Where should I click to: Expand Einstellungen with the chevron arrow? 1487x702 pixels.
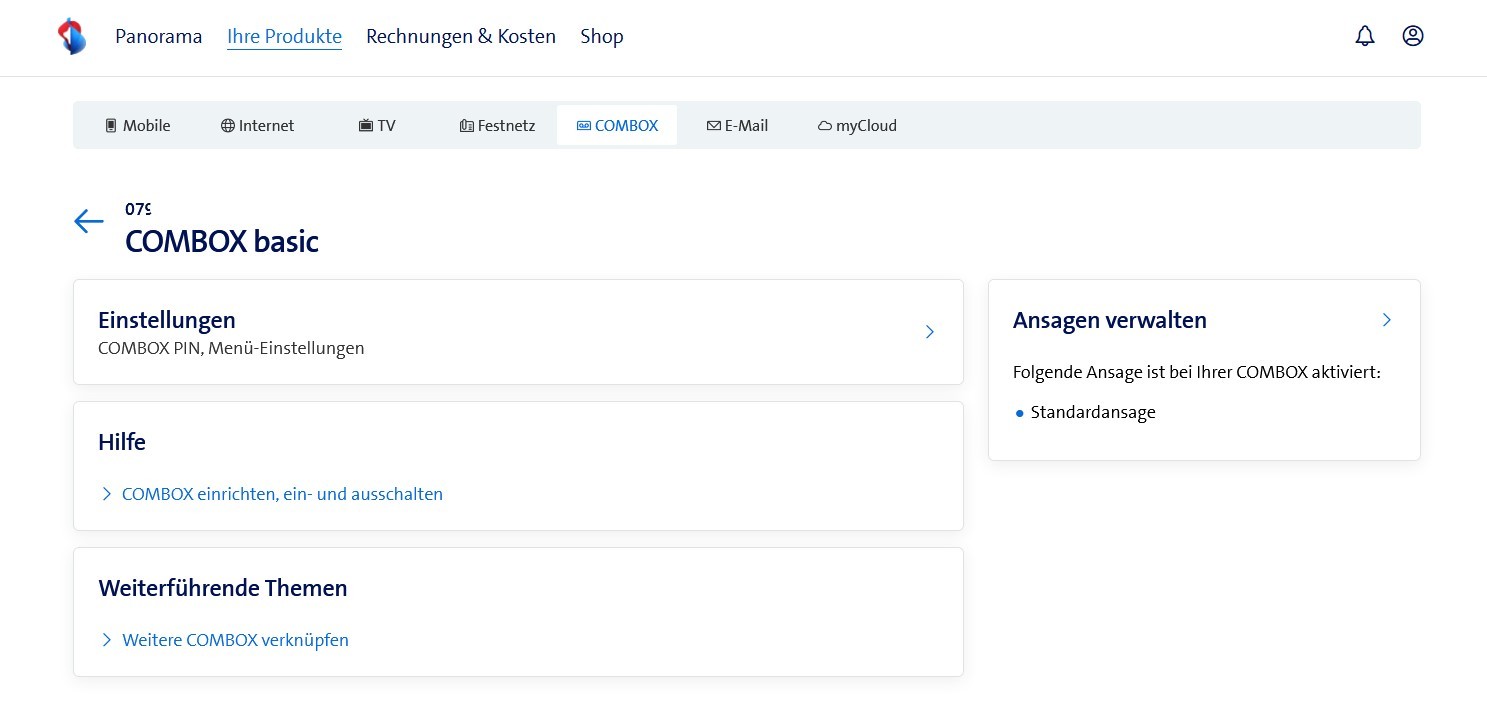[929, 332]
